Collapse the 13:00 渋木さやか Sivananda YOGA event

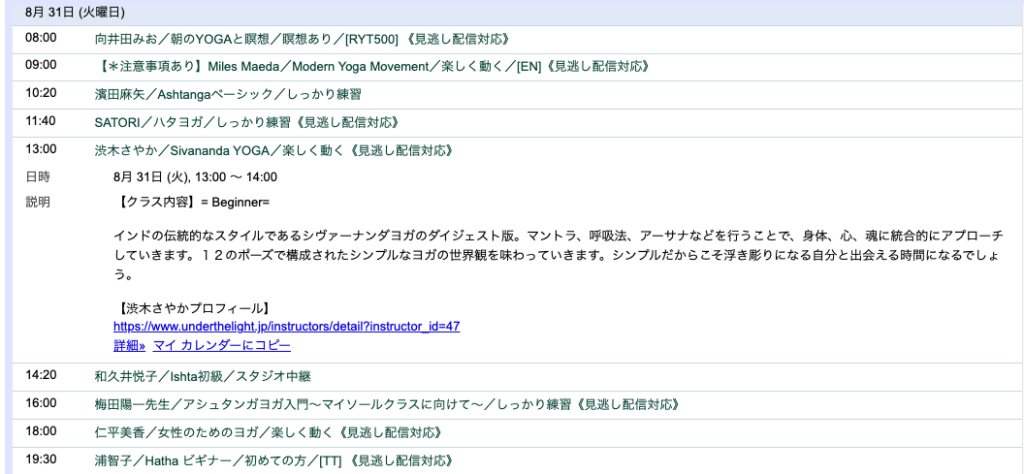click(274, 151)
